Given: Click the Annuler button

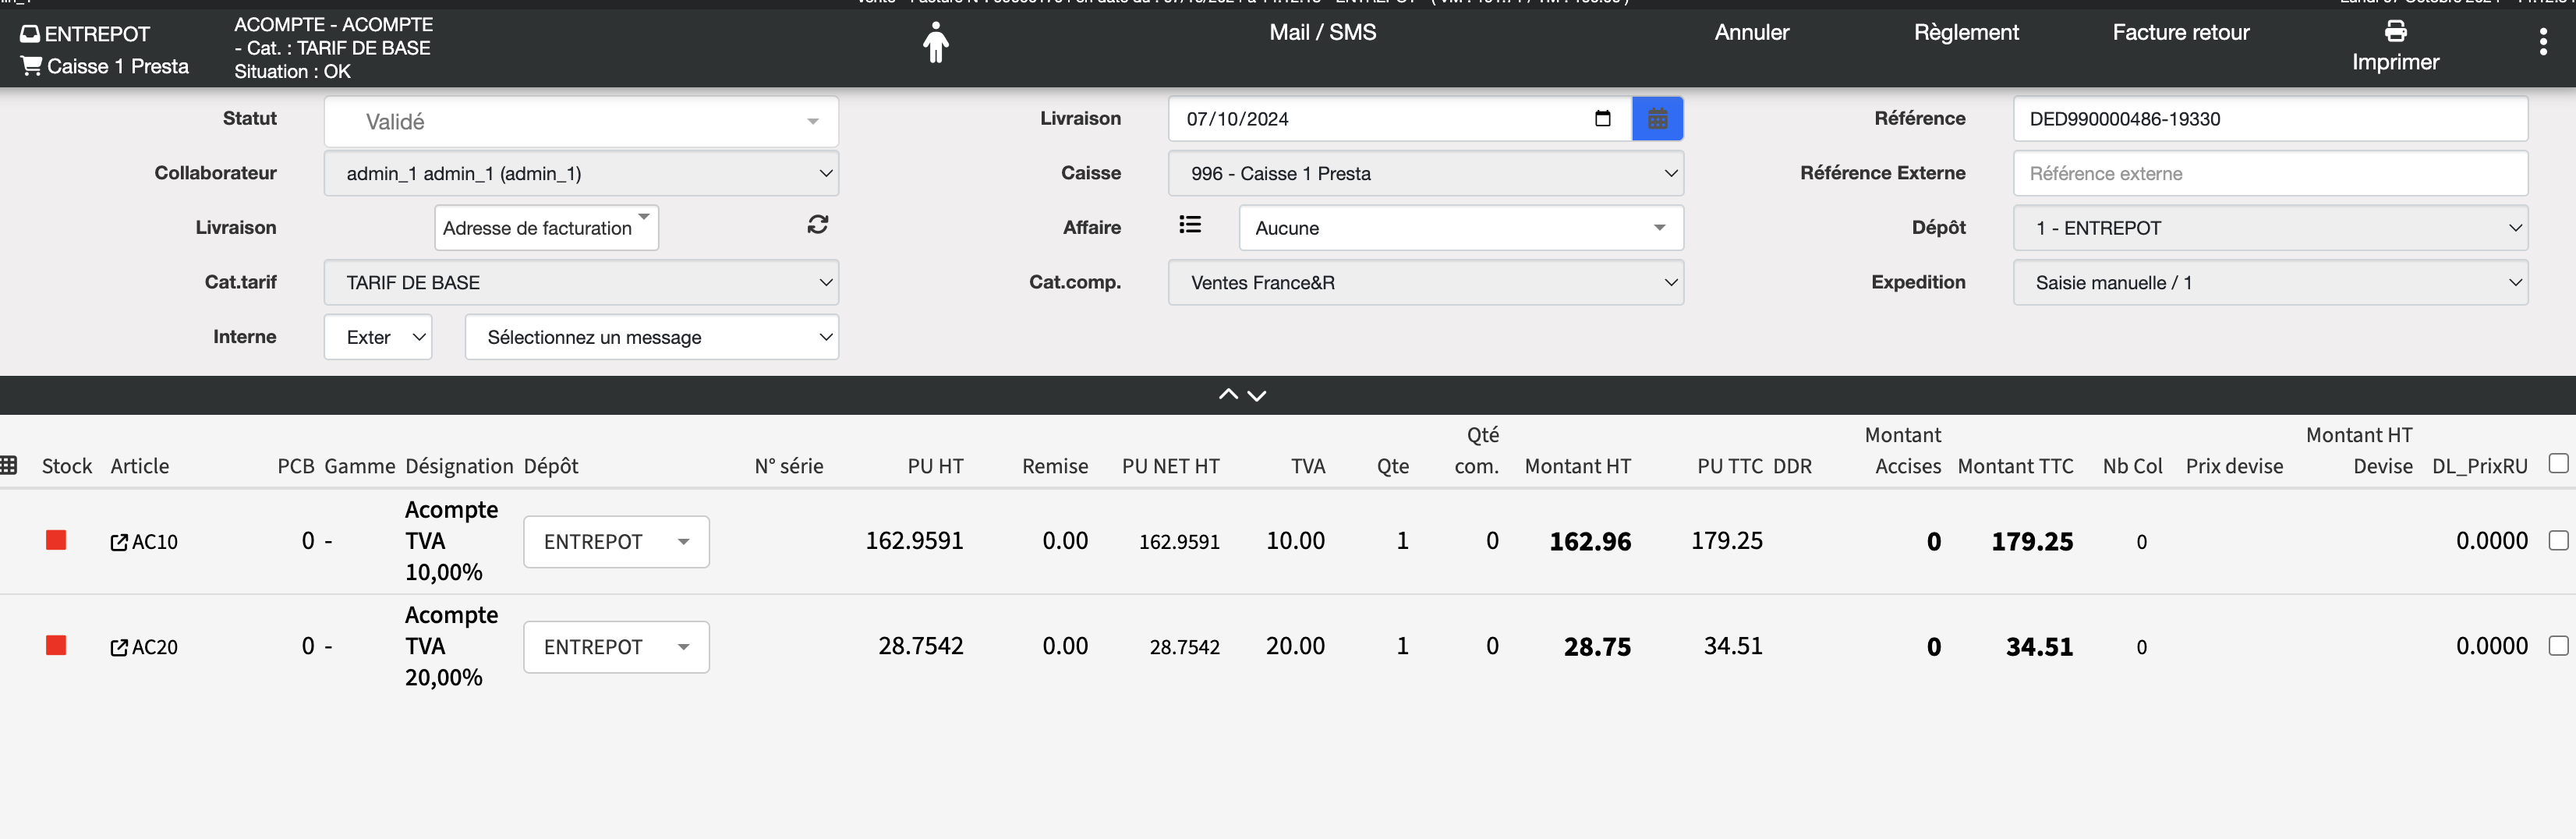Looking at the screenshot, I should 1751,33.
